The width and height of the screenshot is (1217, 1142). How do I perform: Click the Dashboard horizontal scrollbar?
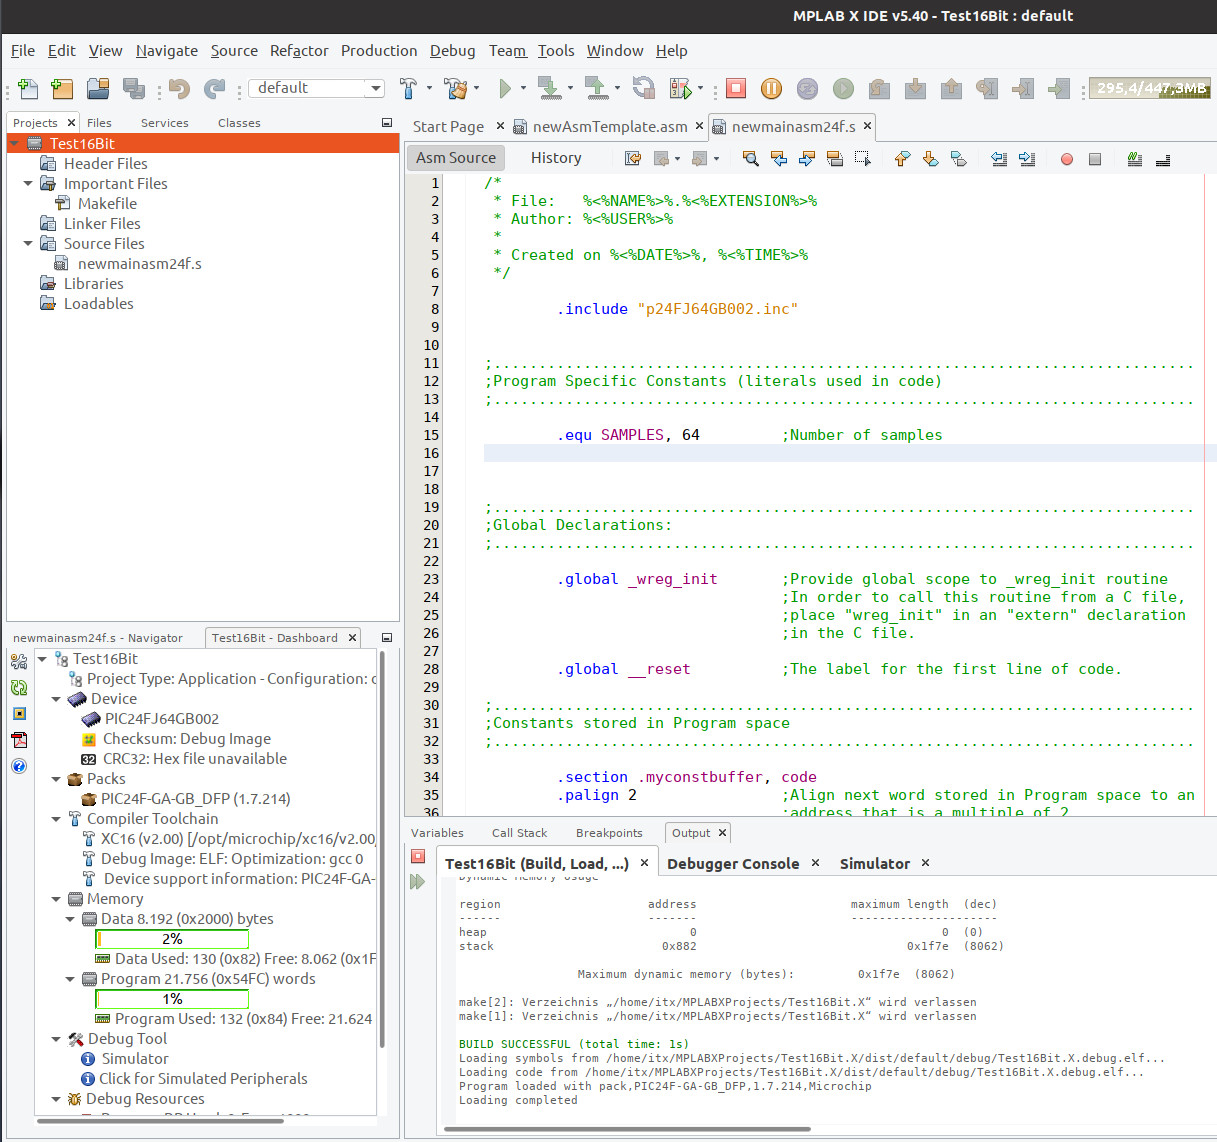pyautogui.click(x=160, y=1121)
